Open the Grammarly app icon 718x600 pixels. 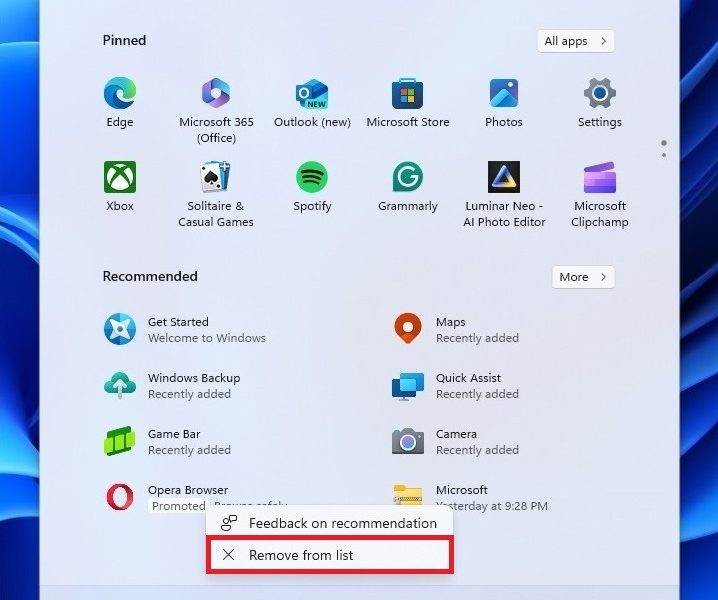[x=408, y=177]
